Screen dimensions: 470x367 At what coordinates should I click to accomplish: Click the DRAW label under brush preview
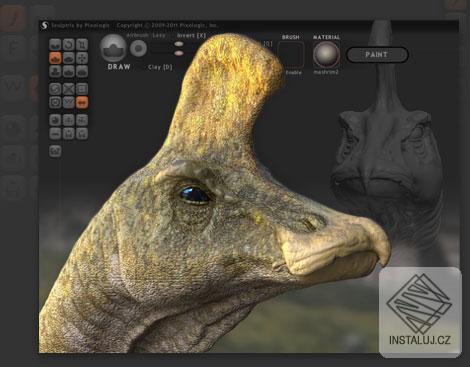tap(119, 67)
